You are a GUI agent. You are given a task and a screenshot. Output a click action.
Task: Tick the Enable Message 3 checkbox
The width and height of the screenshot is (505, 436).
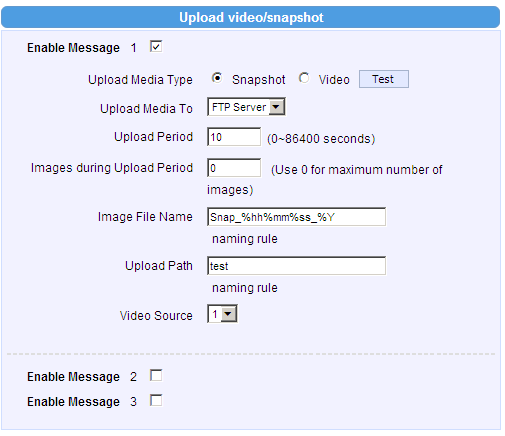pos(156,400)
